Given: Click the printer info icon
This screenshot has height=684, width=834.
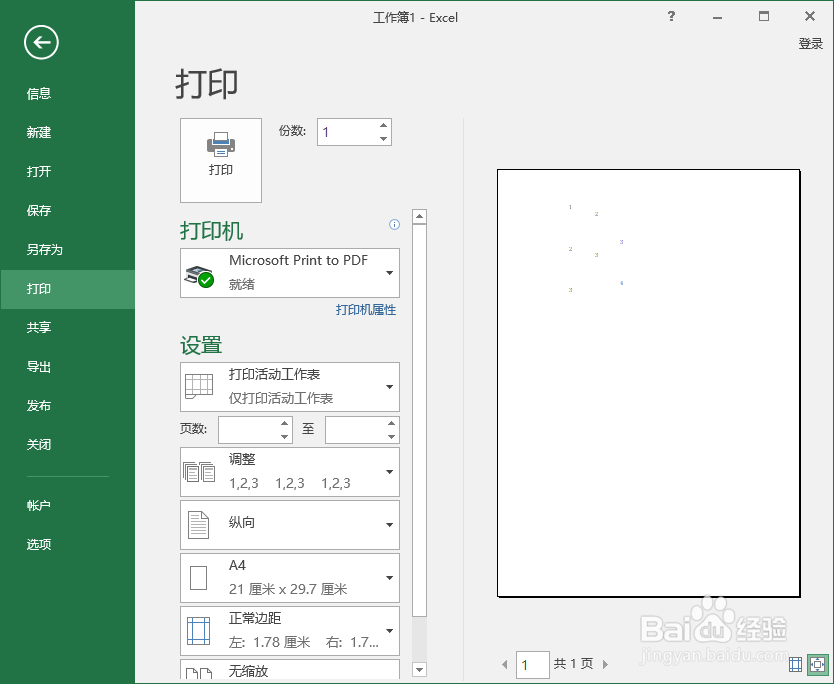Looking at the screenshot, I should pyautogui.click(x=394, y=224).
